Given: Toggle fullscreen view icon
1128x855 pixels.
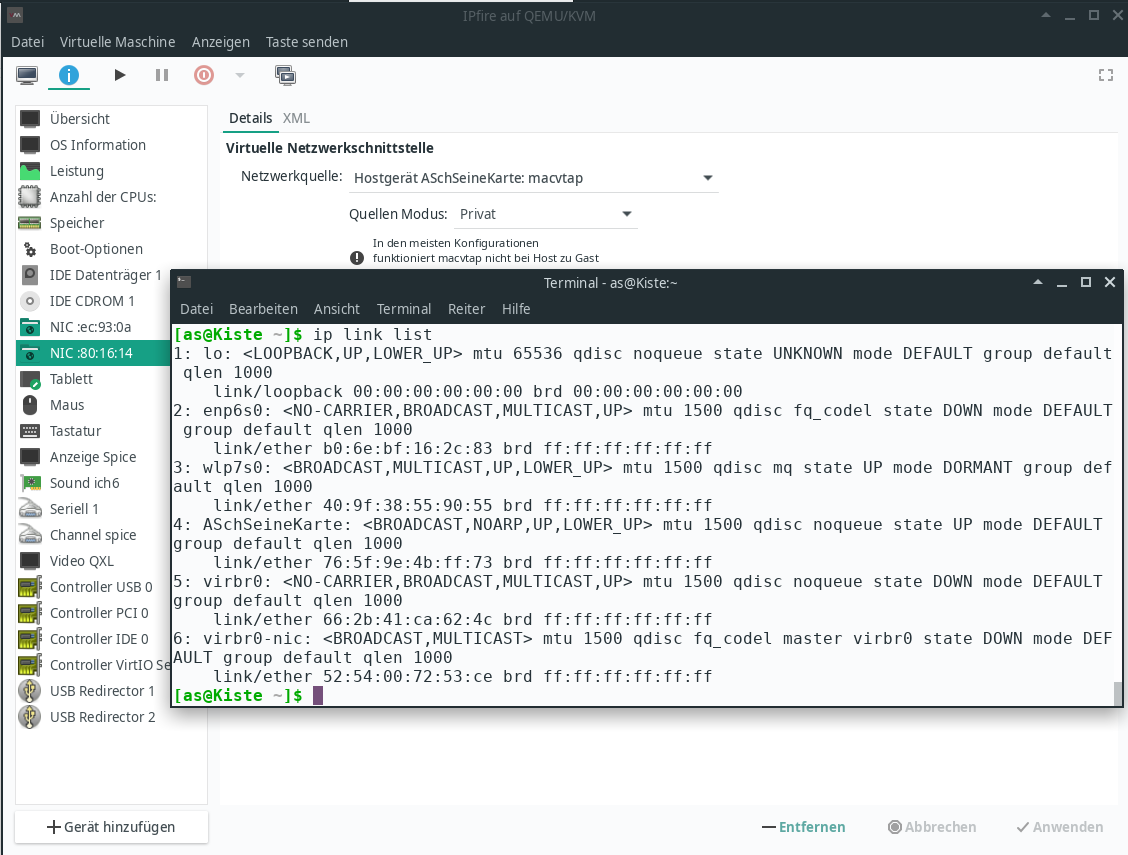Looking at the screenshot, I should [x=1105, y=75].
